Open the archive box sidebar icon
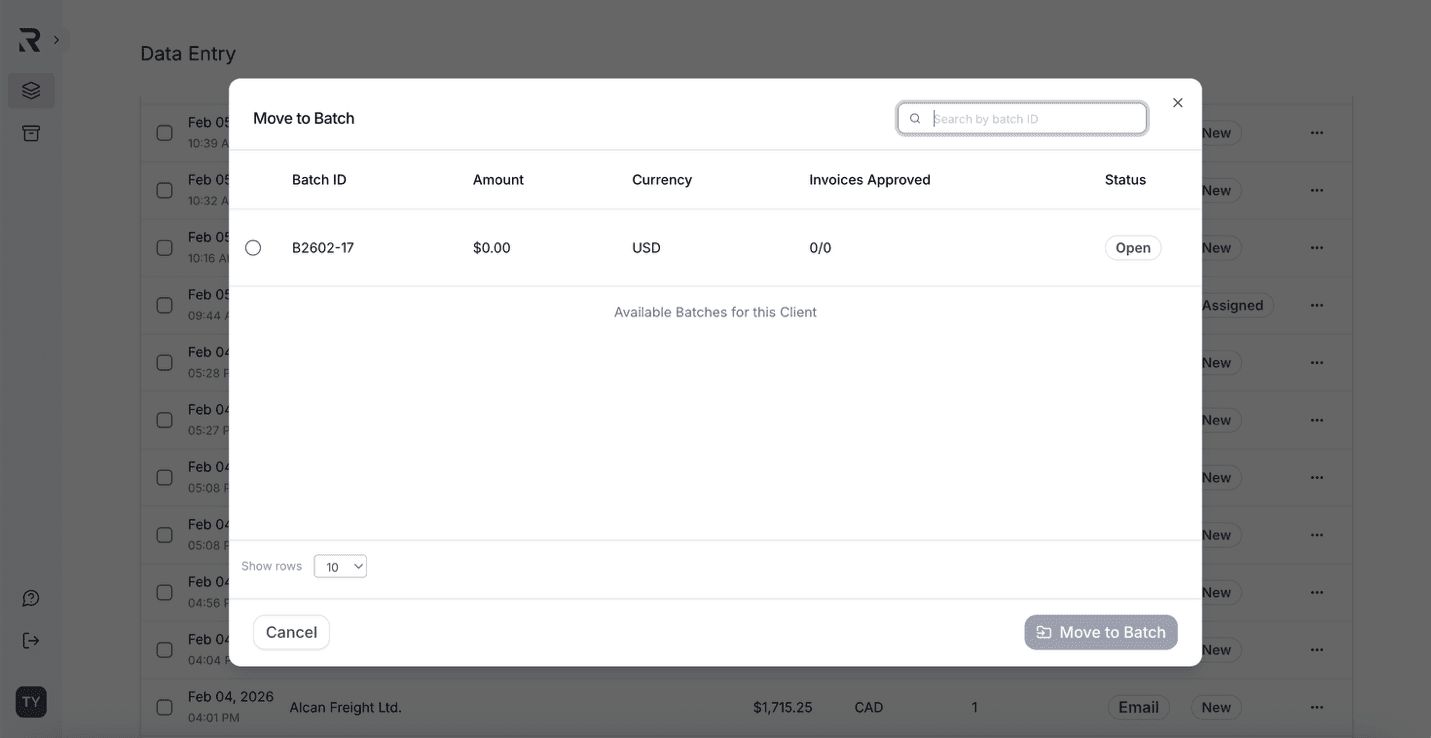This screenshot has height=738, width=1431. click(31, 133)
